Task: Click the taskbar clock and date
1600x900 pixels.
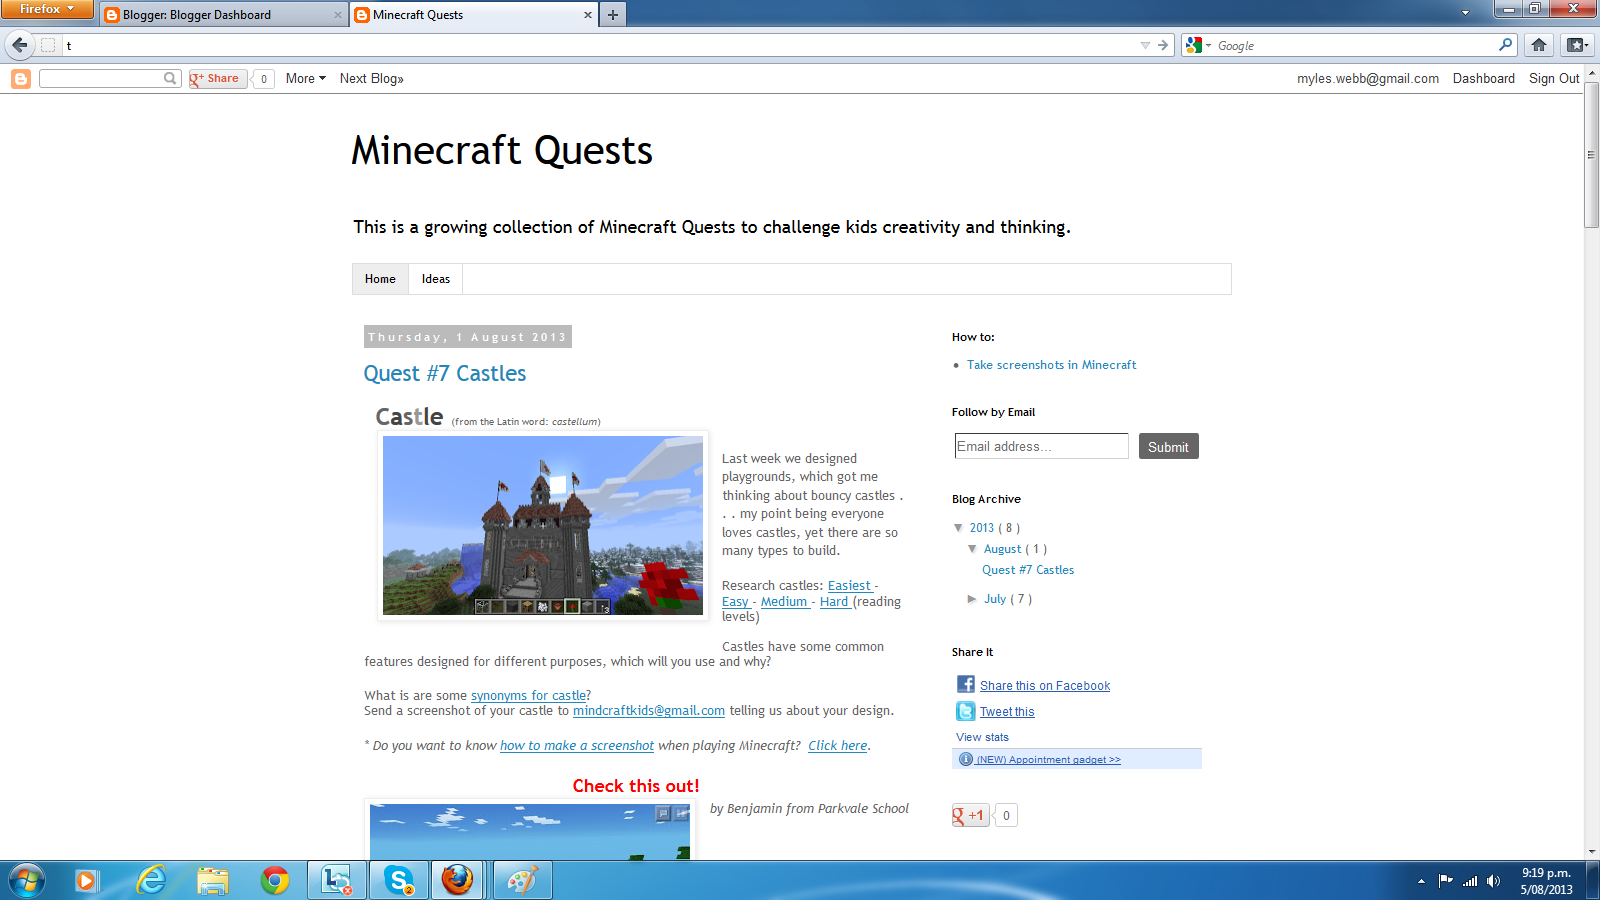Action: click(1546, 881)
